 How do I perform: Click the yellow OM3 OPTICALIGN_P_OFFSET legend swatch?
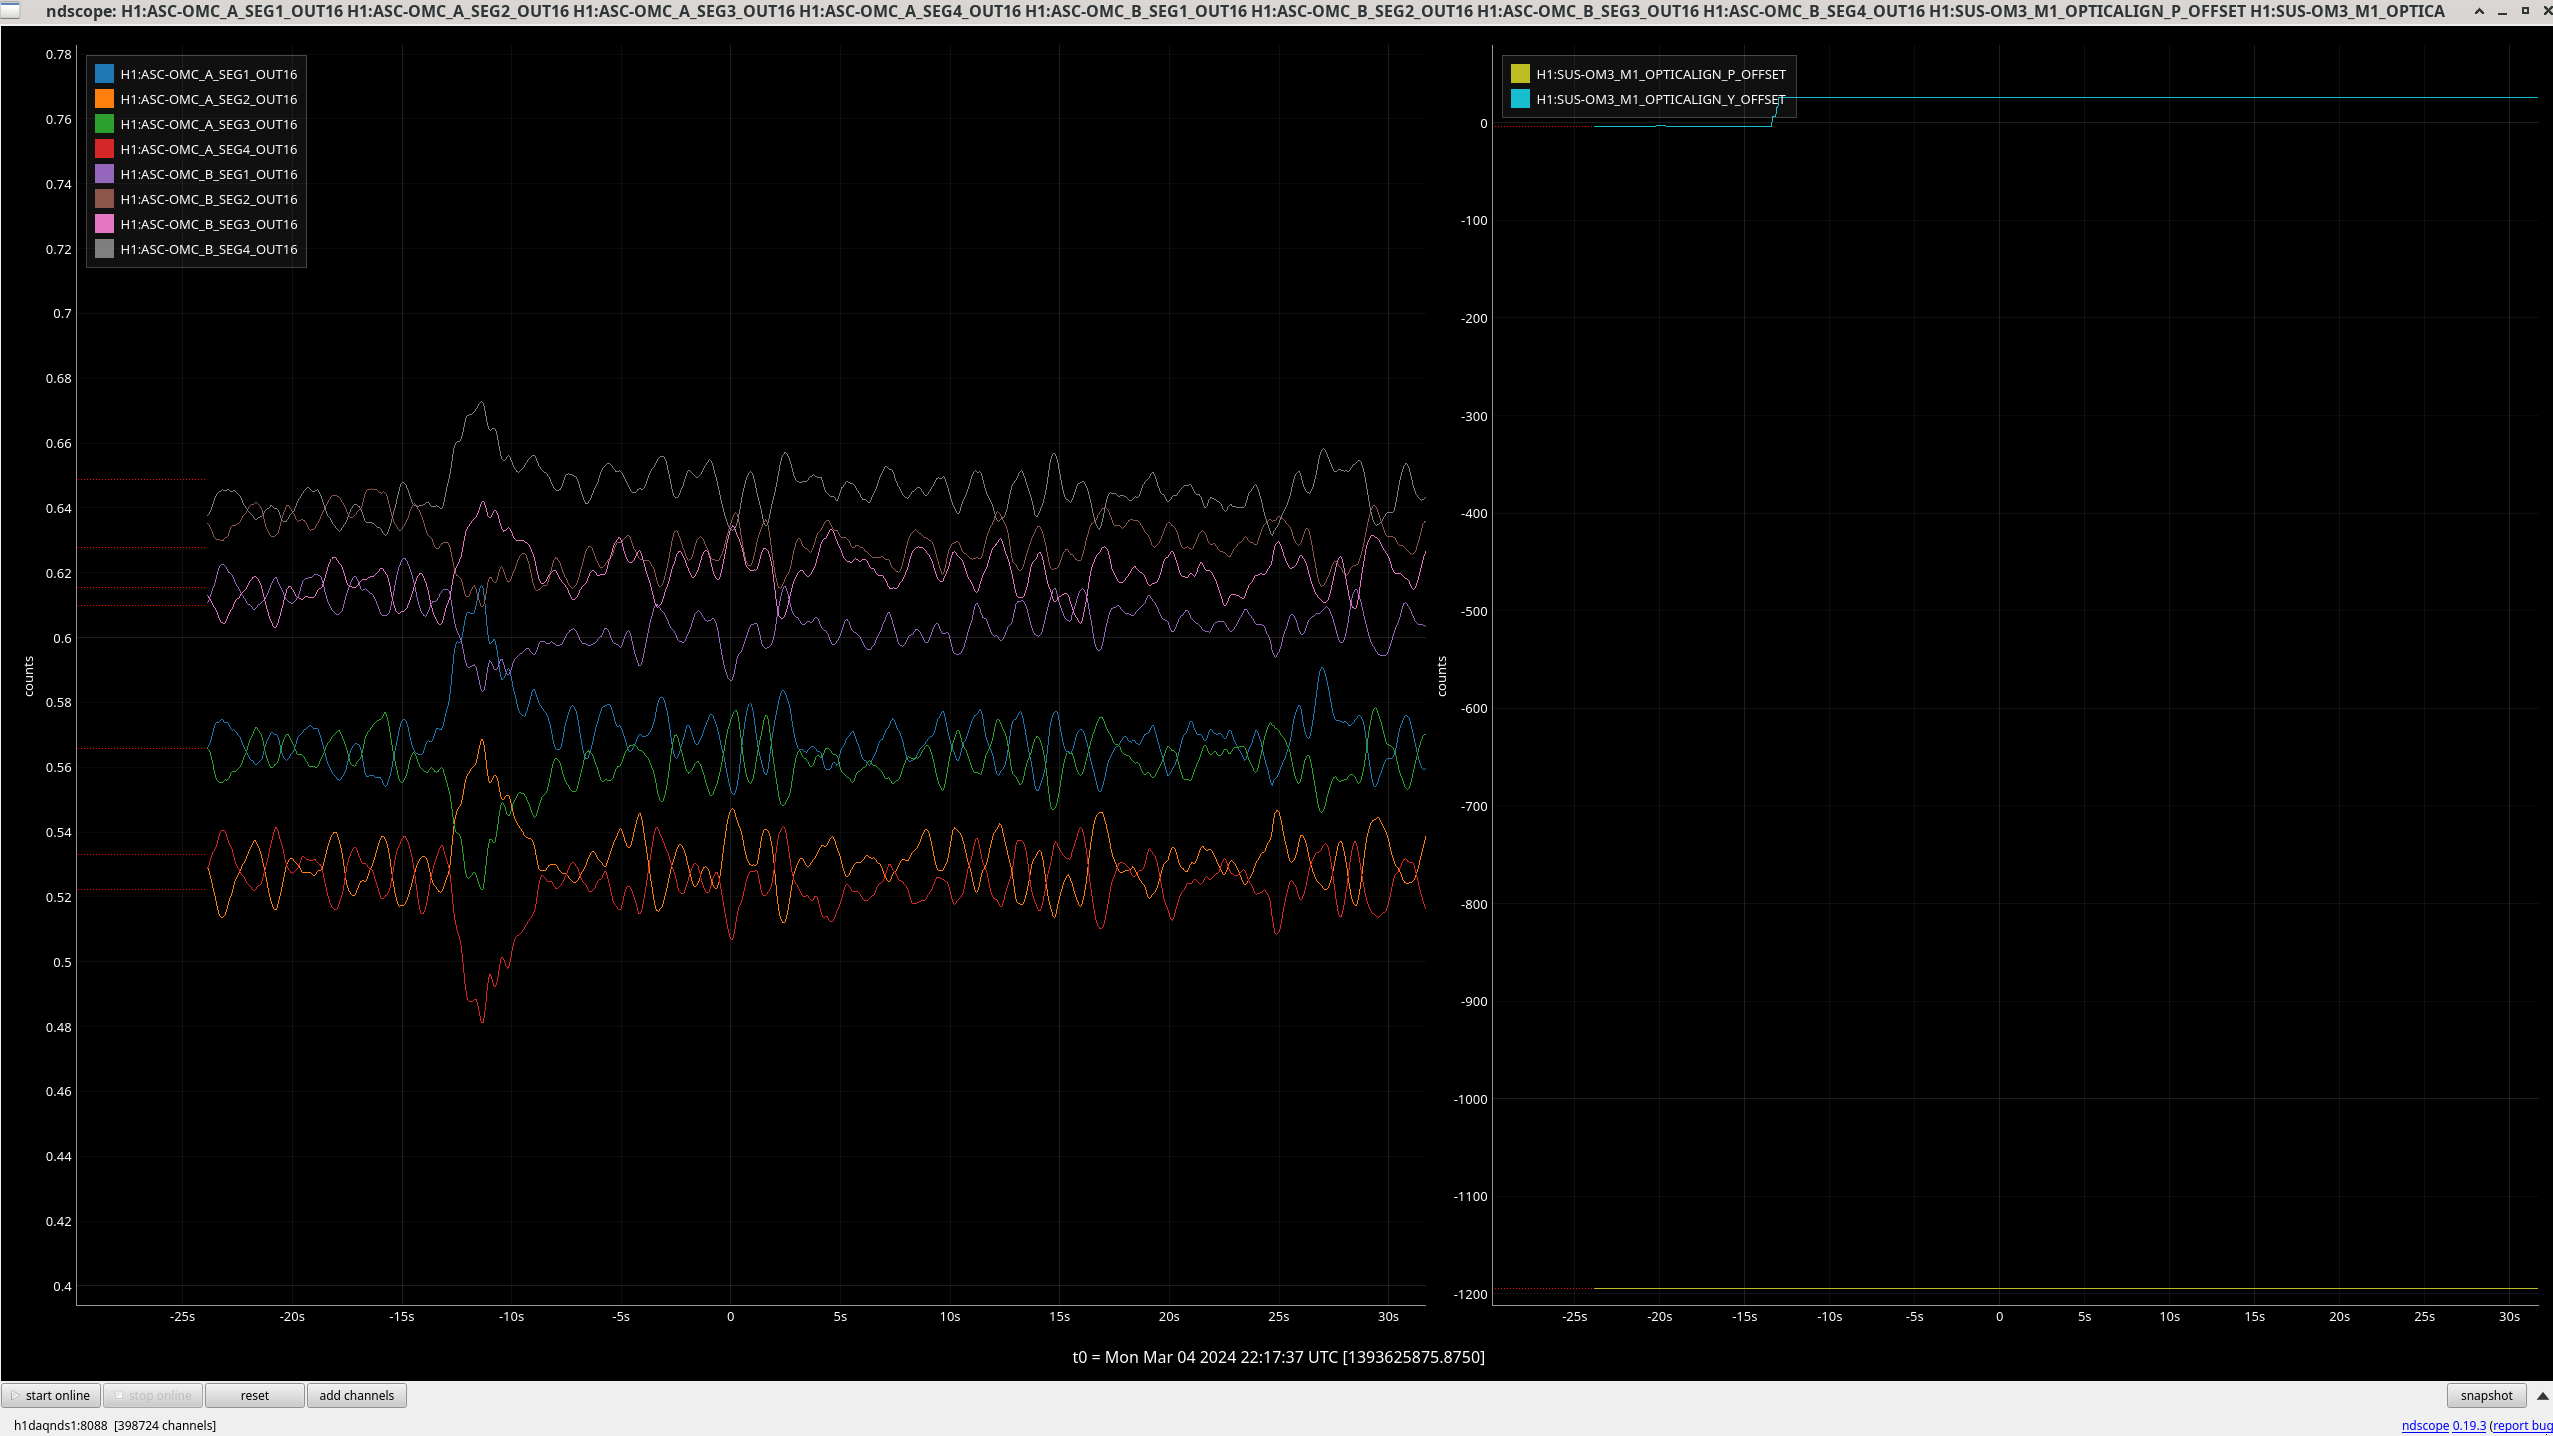(x=1520, y=74)
